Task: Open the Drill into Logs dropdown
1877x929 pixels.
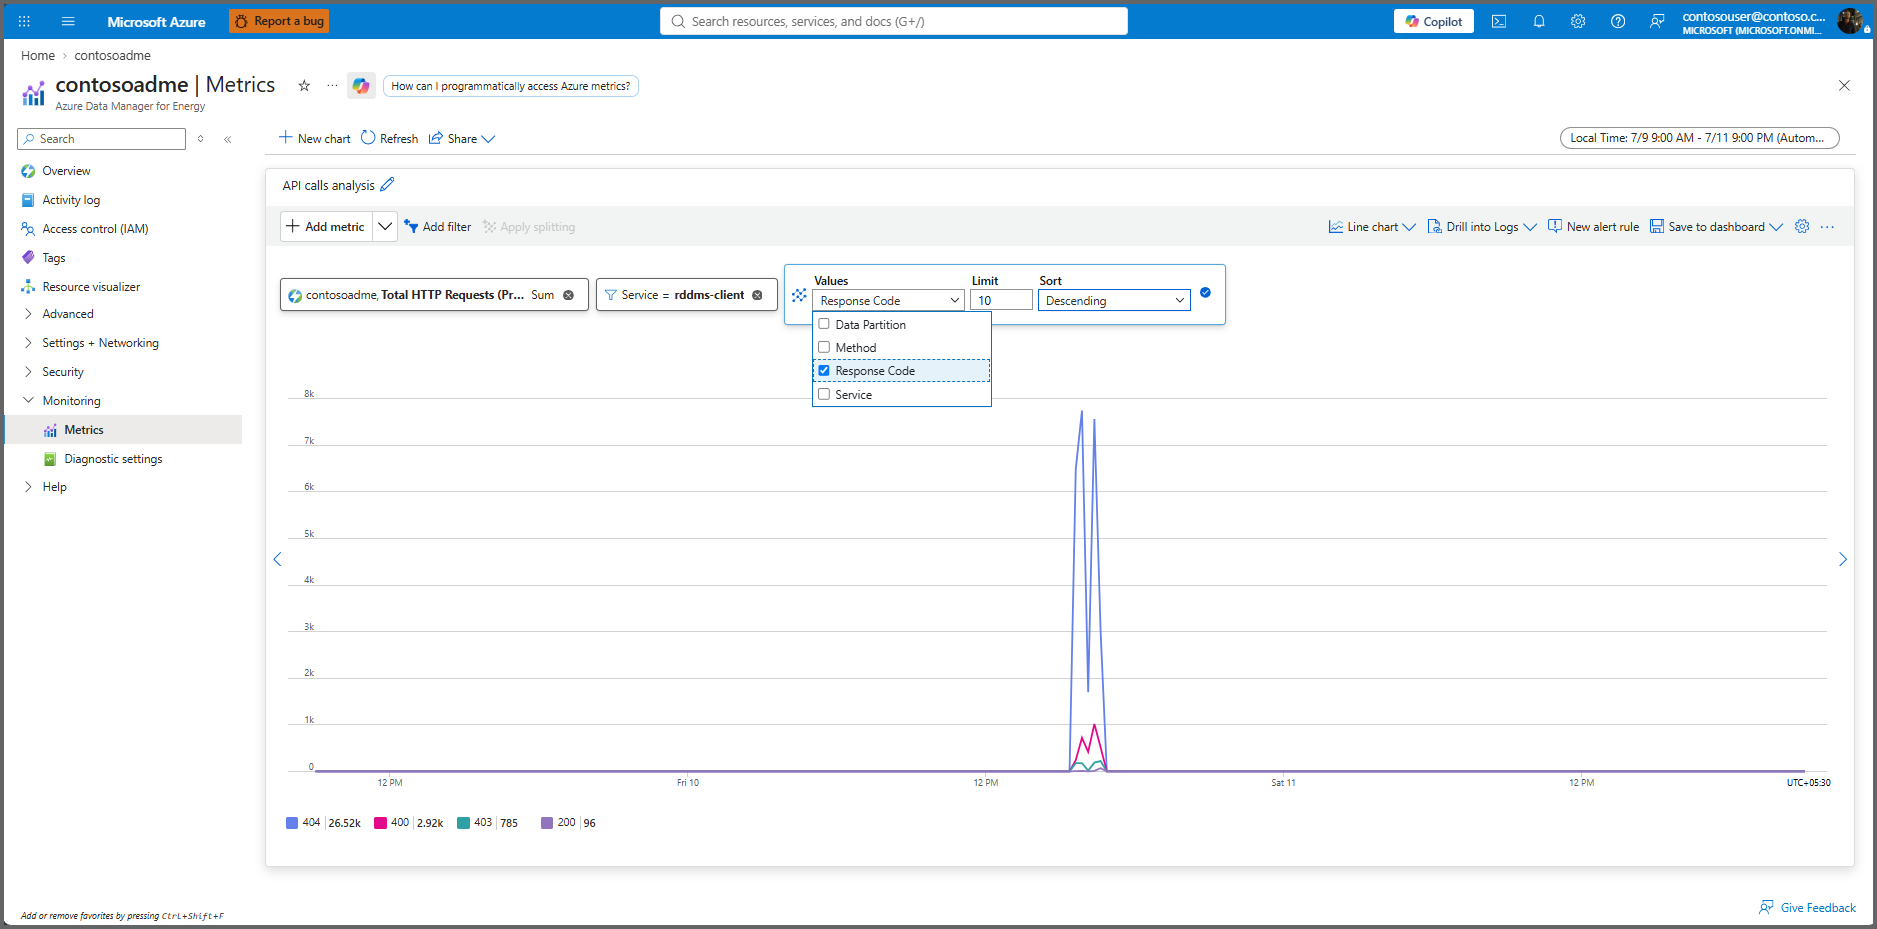Action: click(1482, 227)
